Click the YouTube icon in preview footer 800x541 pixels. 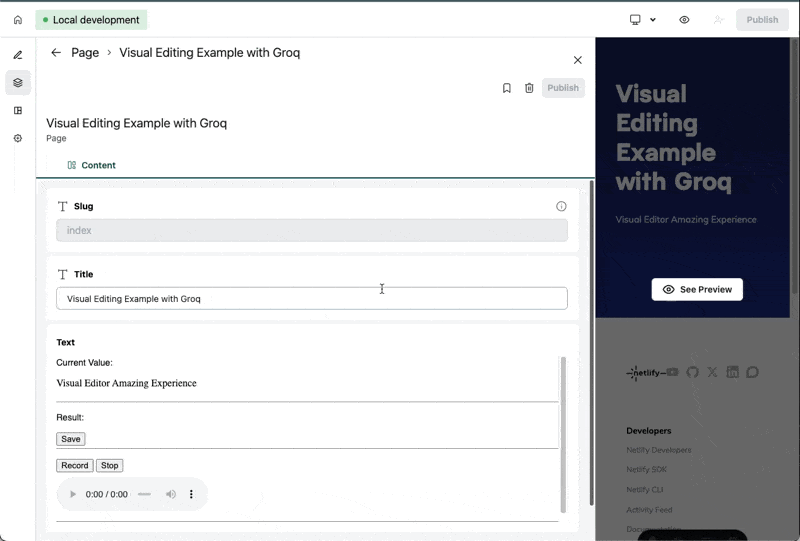click(673, 372)
